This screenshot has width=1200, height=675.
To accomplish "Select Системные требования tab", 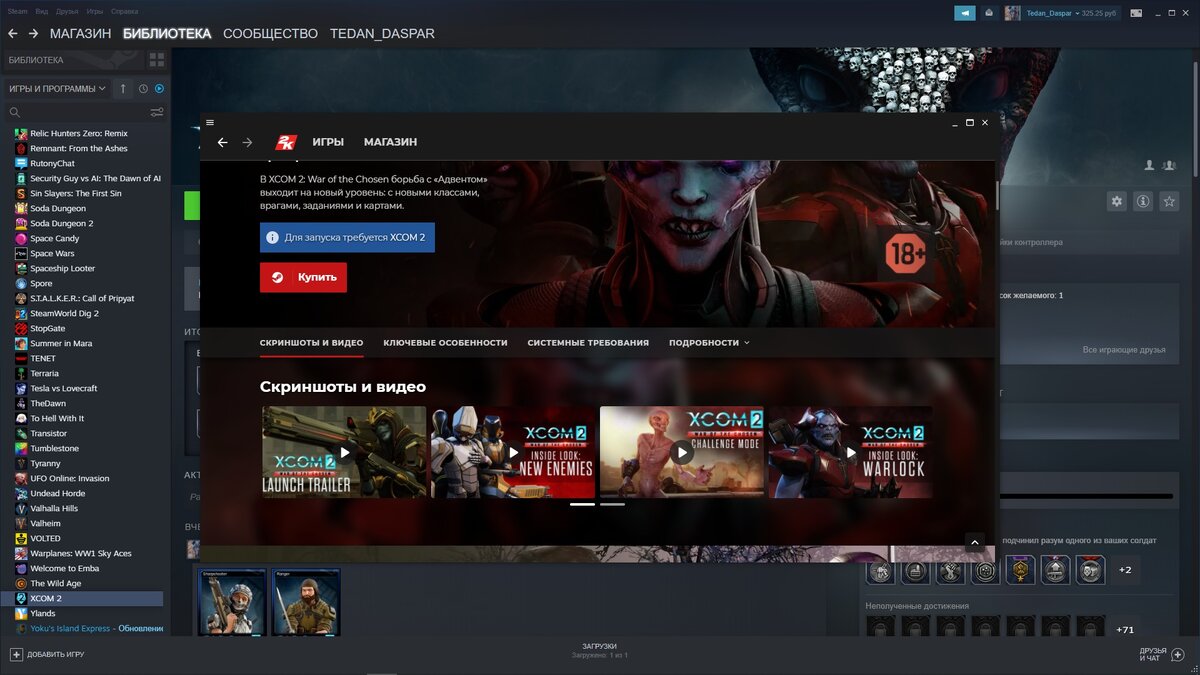I will tap(588, 342).
